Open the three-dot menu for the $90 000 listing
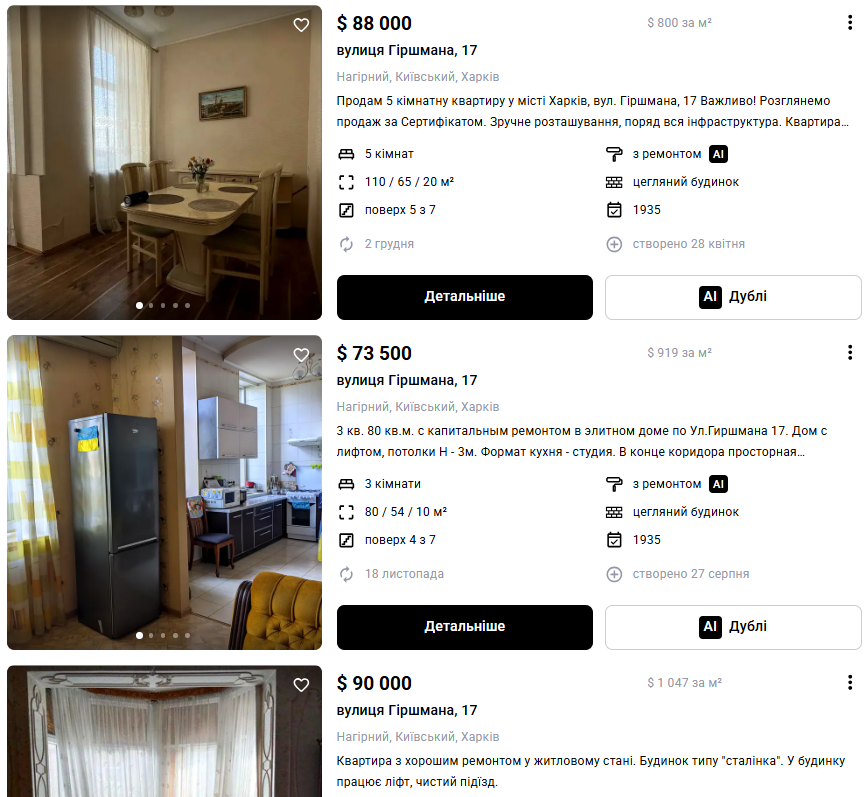Viewport: 866px width, 797px height. [849, 683]
